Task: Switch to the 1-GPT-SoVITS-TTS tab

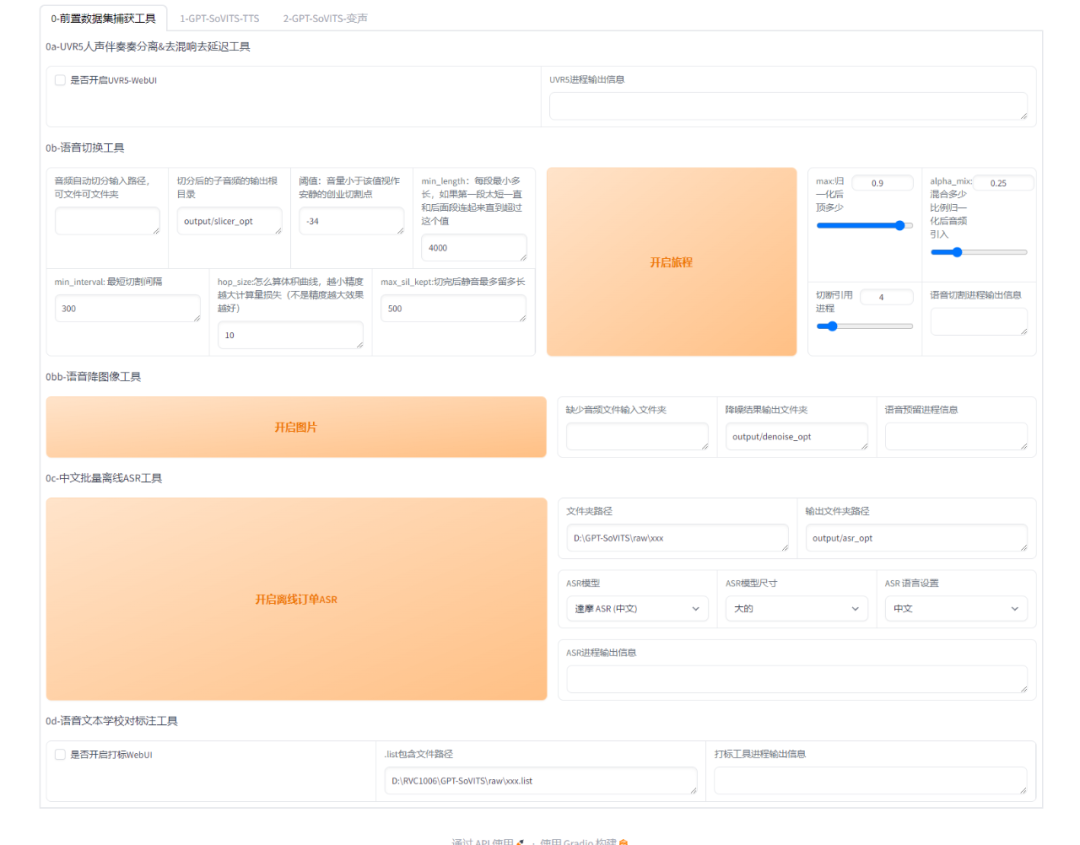Action: (x=219, y=19)
